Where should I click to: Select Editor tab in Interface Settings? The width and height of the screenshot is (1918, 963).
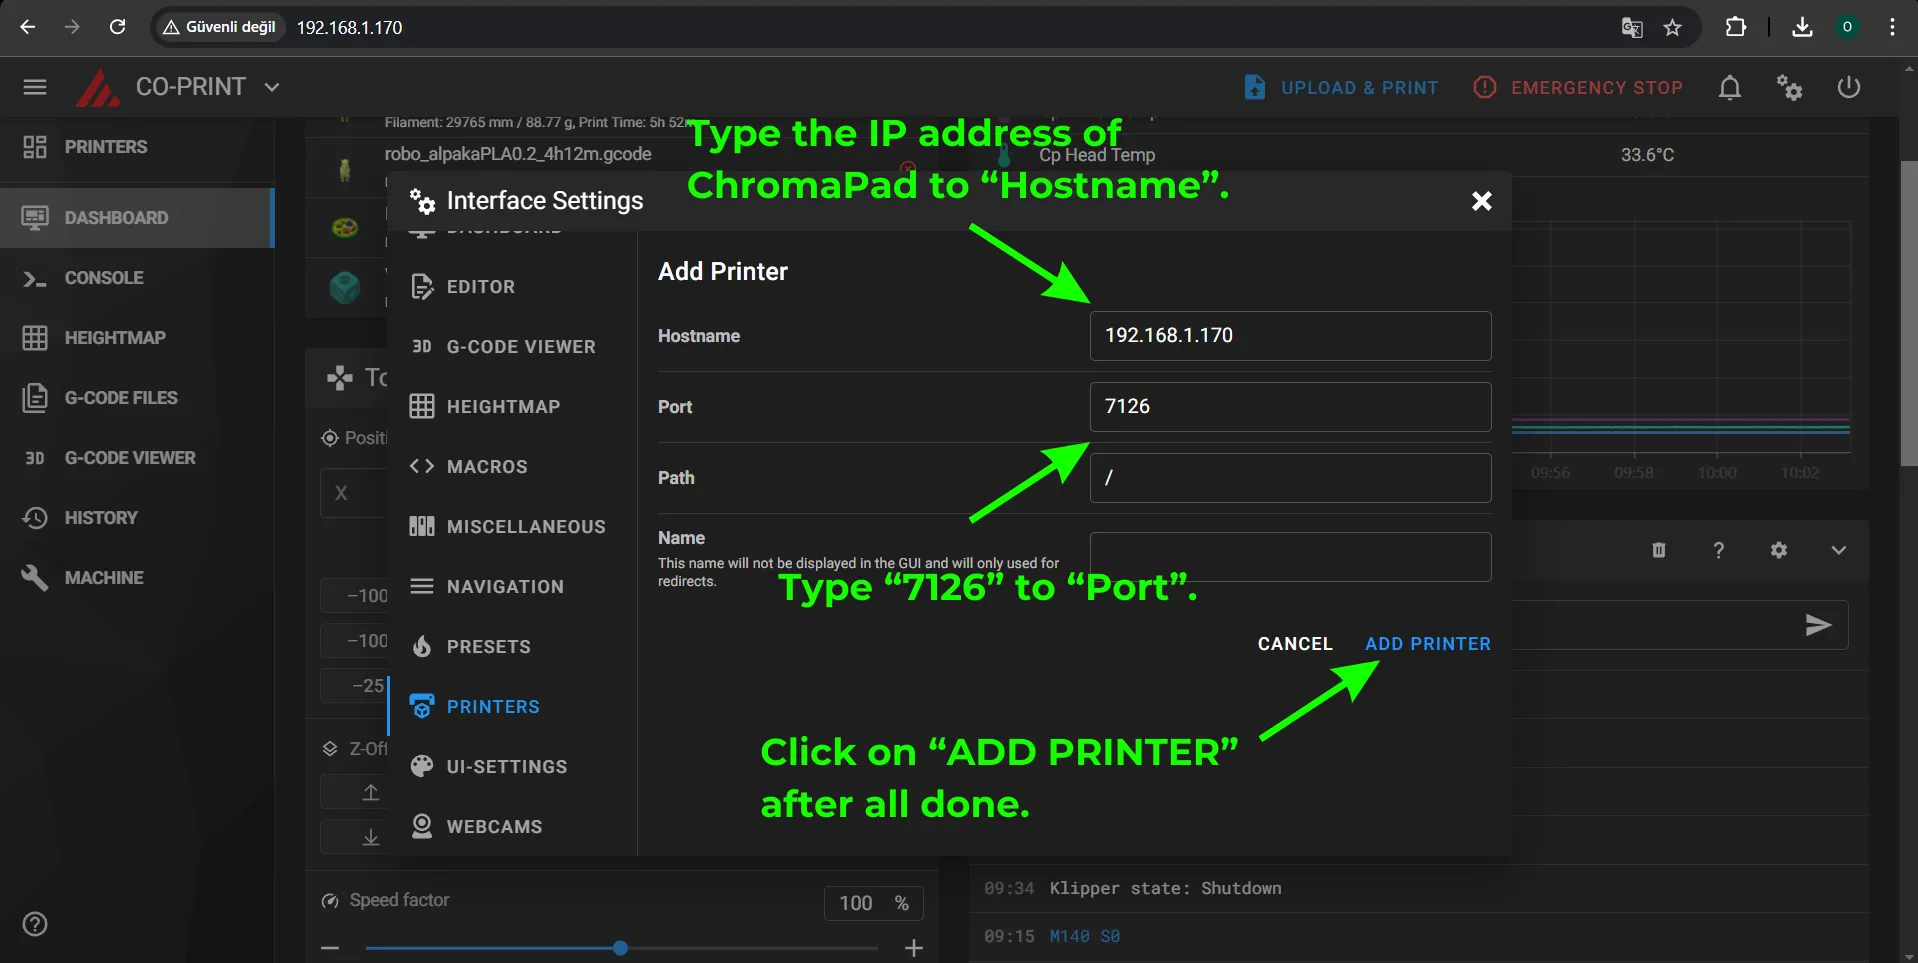512,287
